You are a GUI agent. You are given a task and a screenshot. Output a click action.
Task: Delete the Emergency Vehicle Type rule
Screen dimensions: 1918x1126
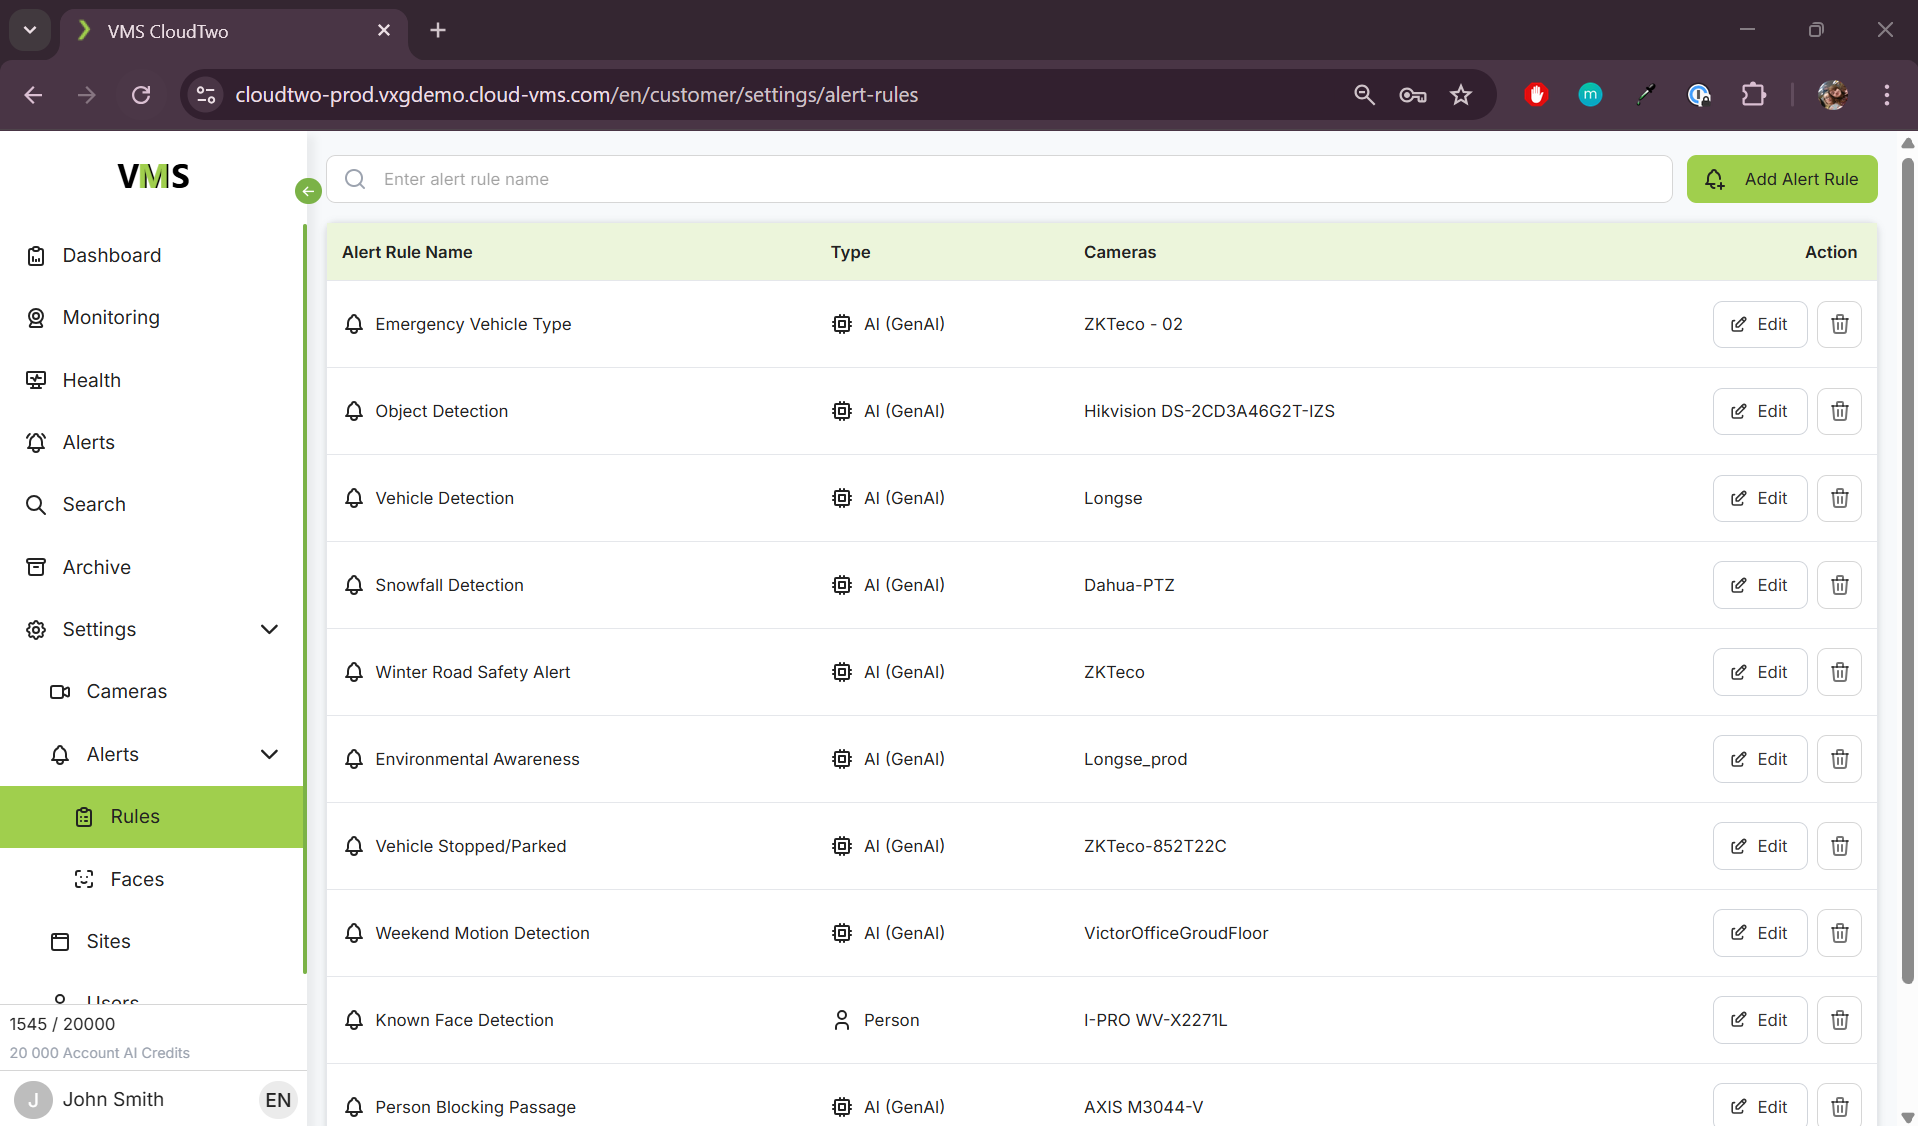[x=1839, y=324]
